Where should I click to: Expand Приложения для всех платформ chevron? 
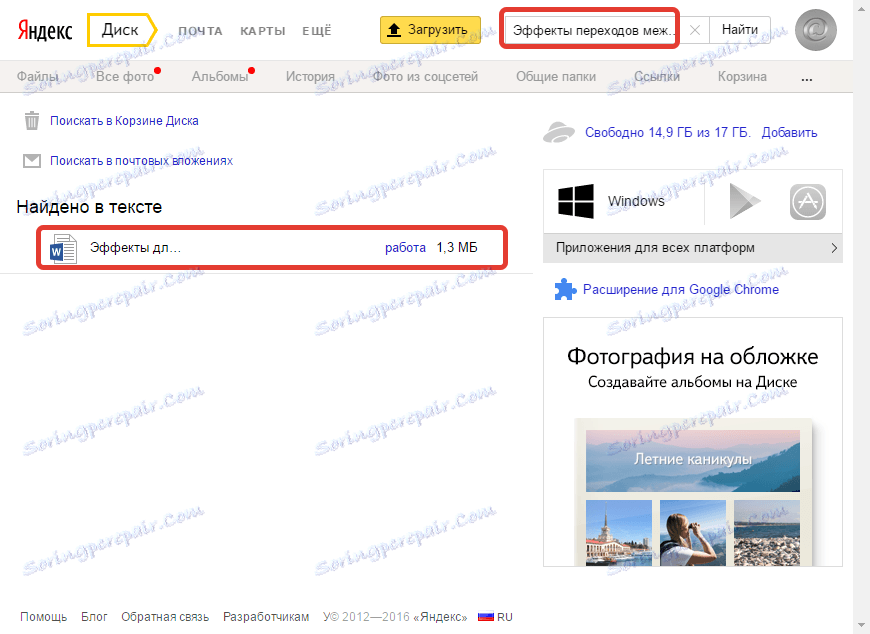pyautogui.click(x=836, y=248)
